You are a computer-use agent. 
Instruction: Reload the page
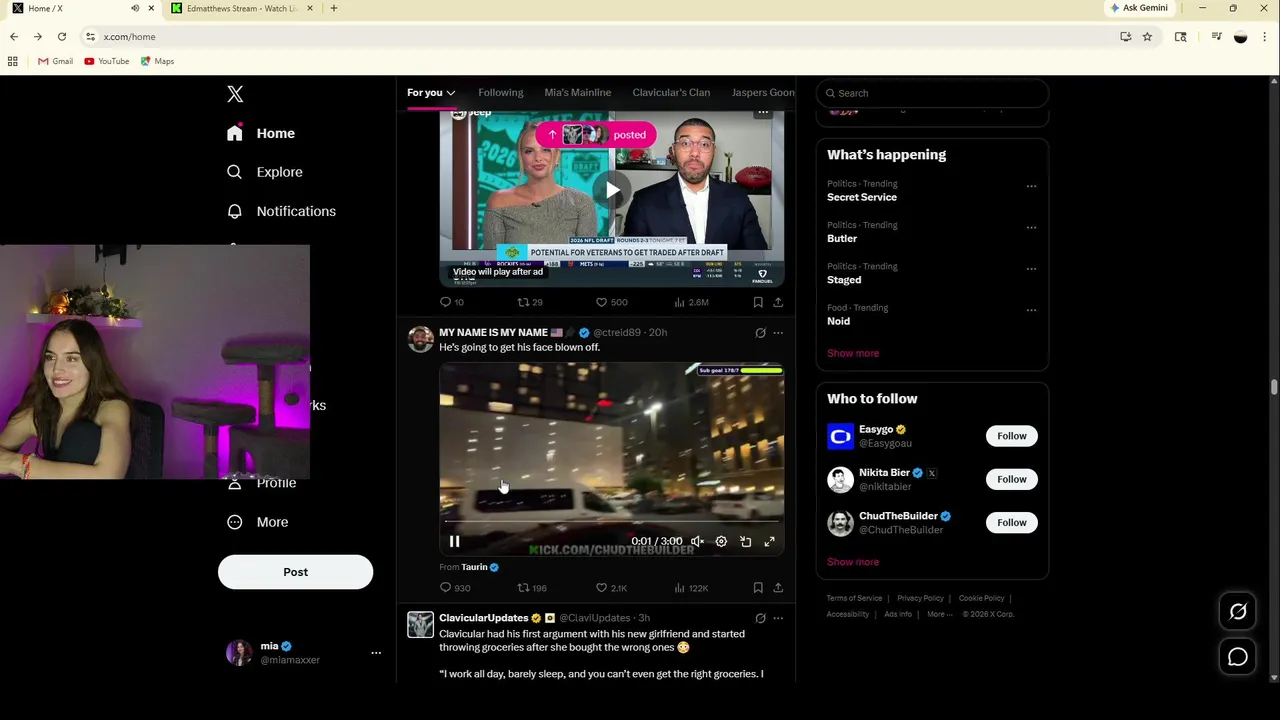click(62, 37)
